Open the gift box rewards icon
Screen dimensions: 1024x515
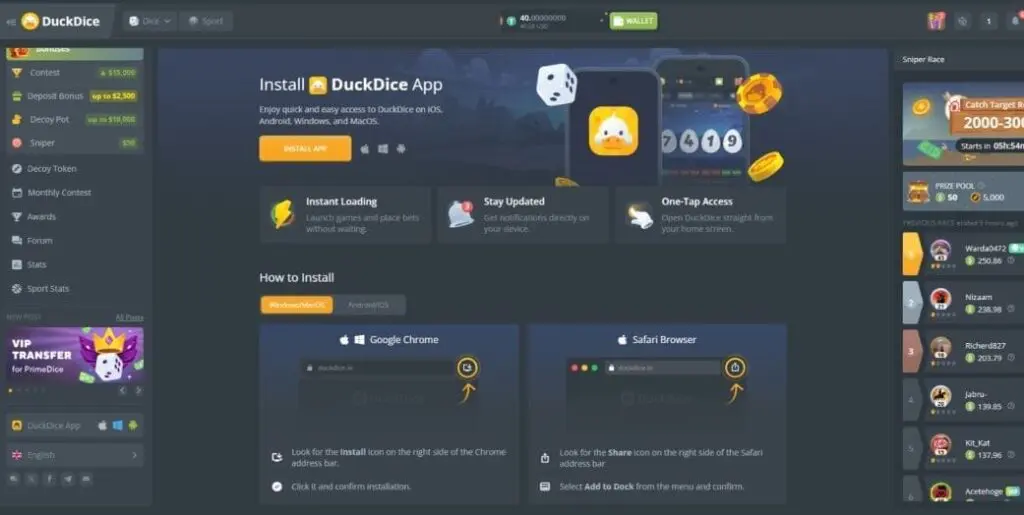[x=936, y=21]
